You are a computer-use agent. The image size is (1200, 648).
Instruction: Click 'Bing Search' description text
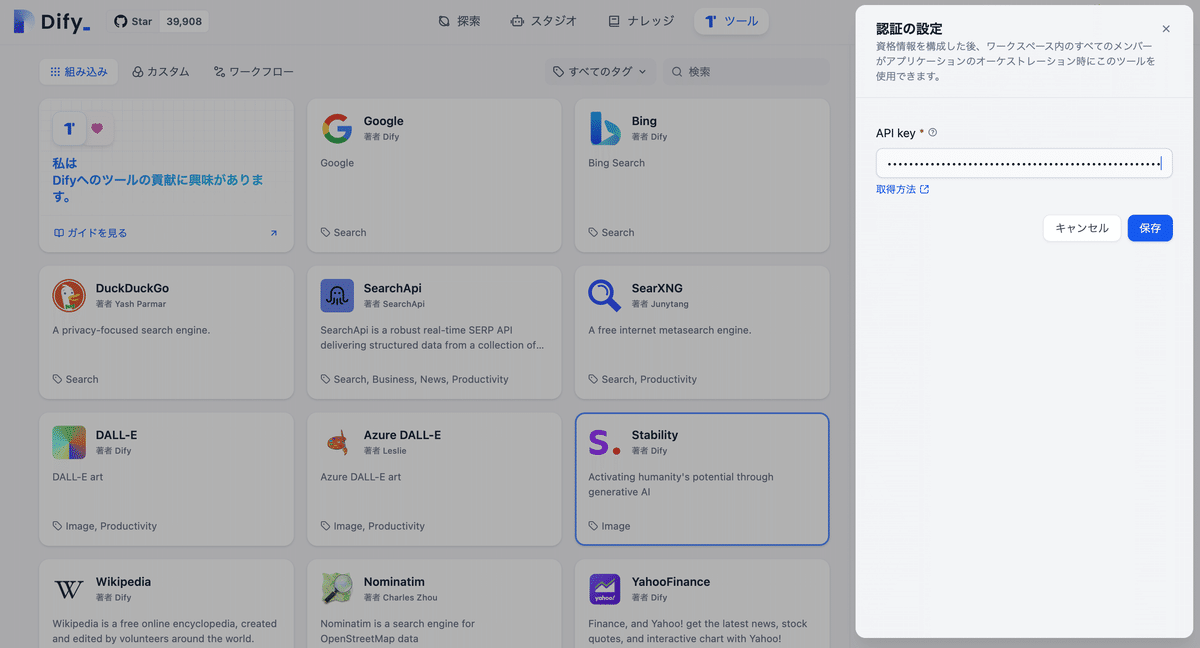pos(616,163)
